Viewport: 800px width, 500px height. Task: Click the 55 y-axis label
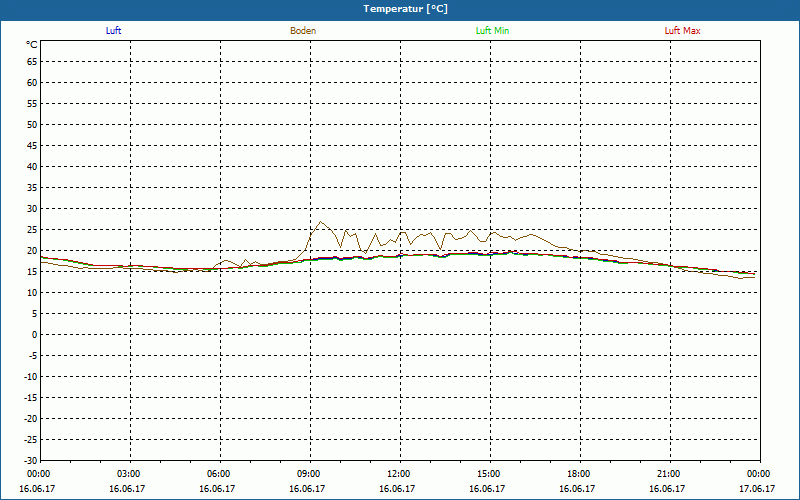click(32, 104)
